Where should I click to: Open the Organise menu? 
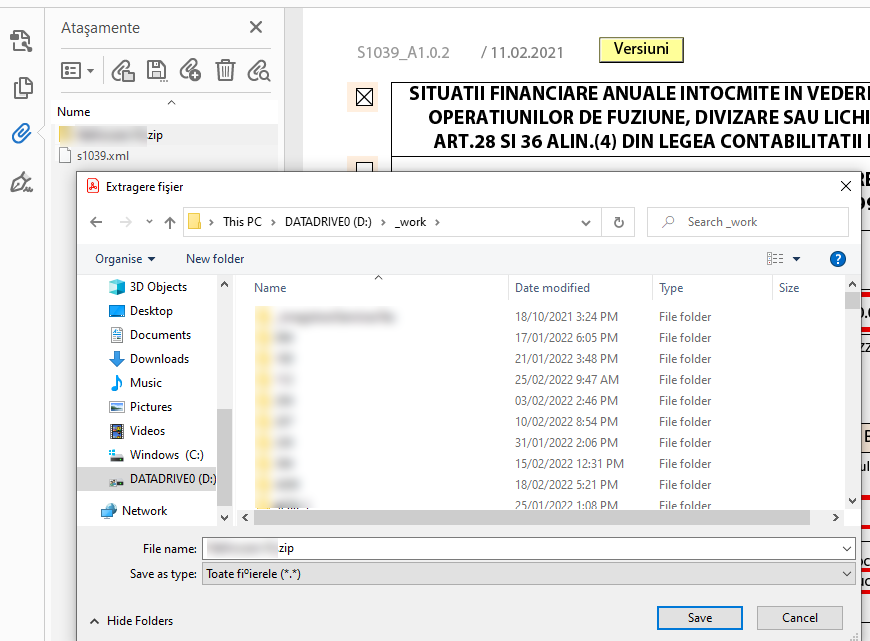tap(125, 259)
